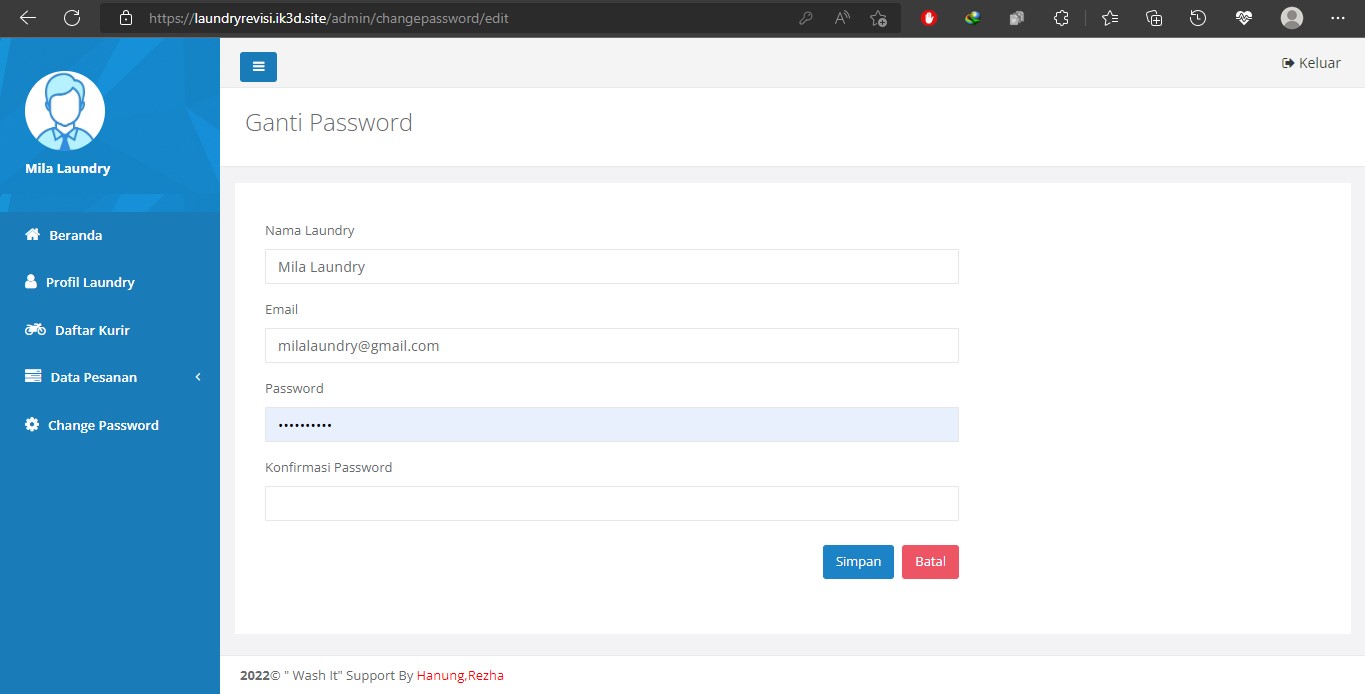The width and height of the screenshot is (1365, 694).
Task: Open browser extensions puzzle icon
Action: click(x=1062, y=18)
